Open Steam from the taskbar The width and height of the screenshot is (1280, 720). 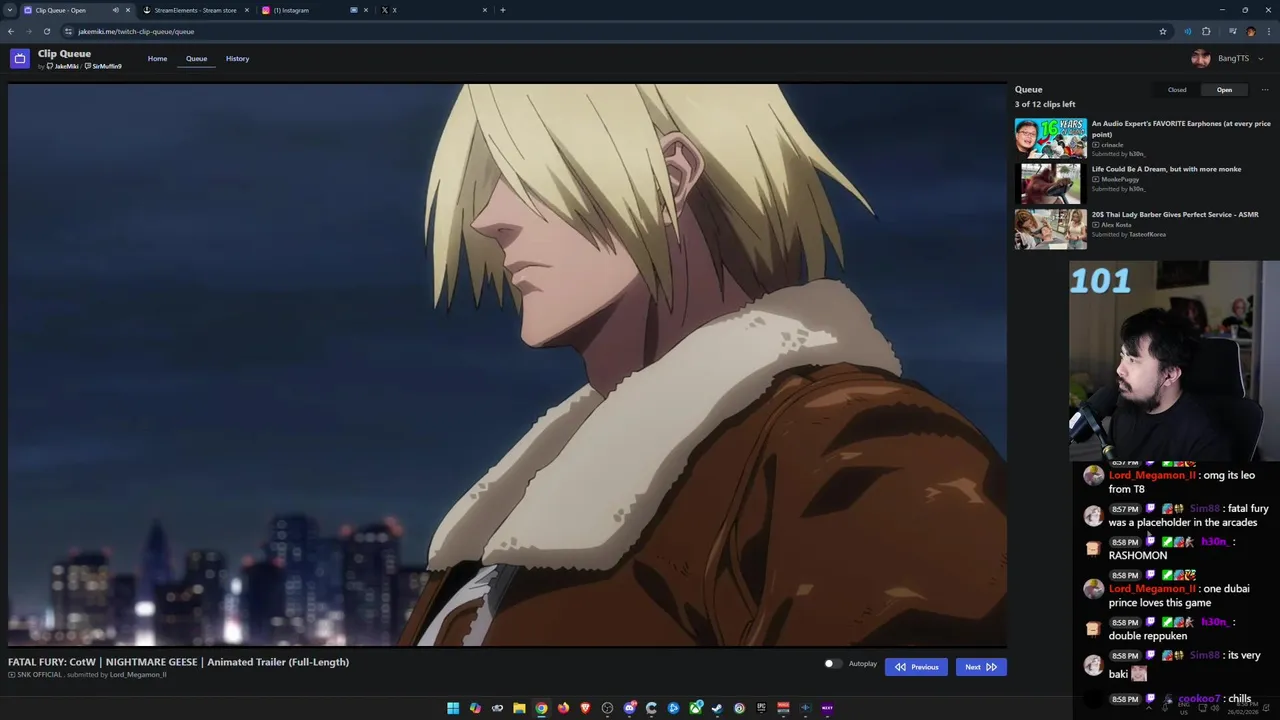coord(717,708)
